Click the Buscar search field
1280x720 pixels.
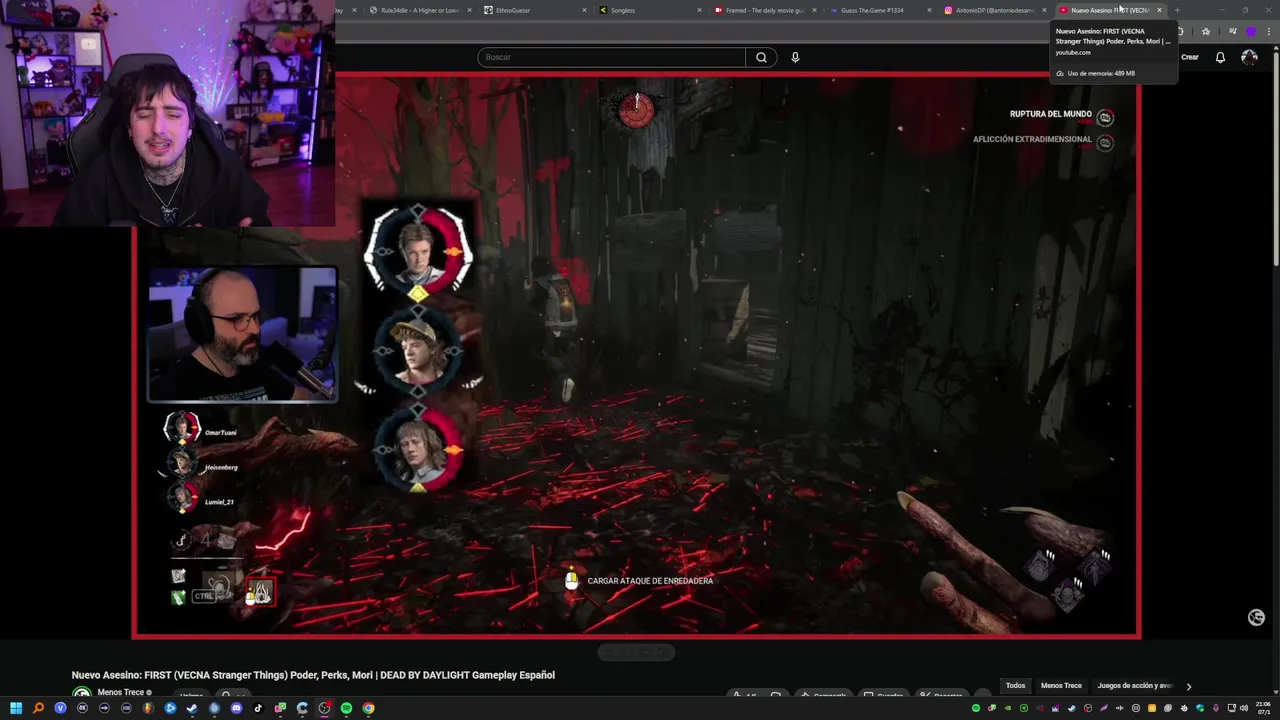click(x=611, y=57)
